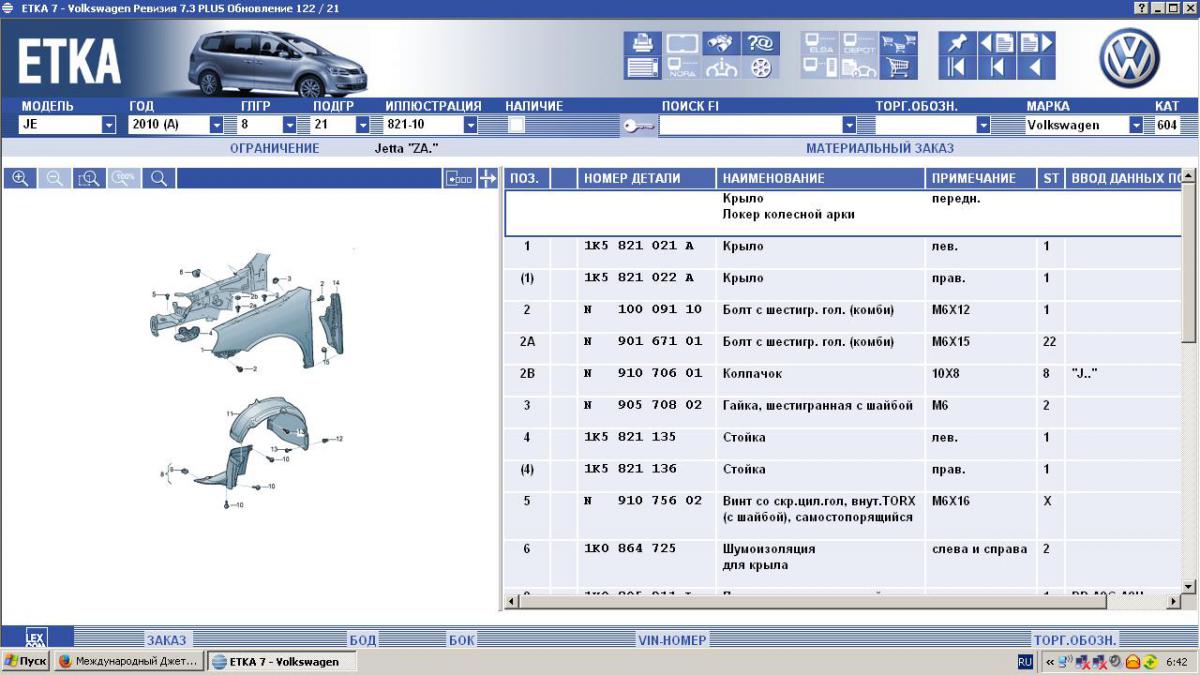Select the Колпачок row name
Viewport: 1200px width, 675px height.
[x=752, y=373]
